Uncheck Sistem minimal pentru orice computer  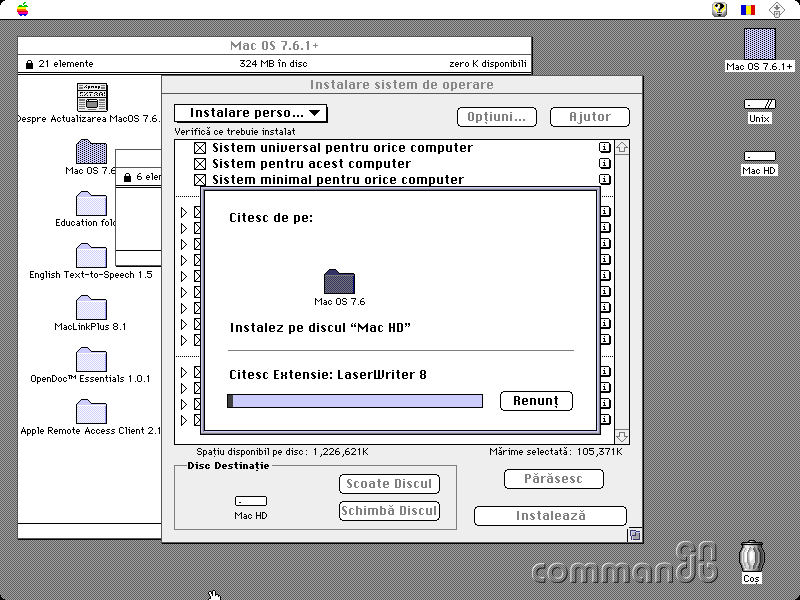tap(200, 180)
